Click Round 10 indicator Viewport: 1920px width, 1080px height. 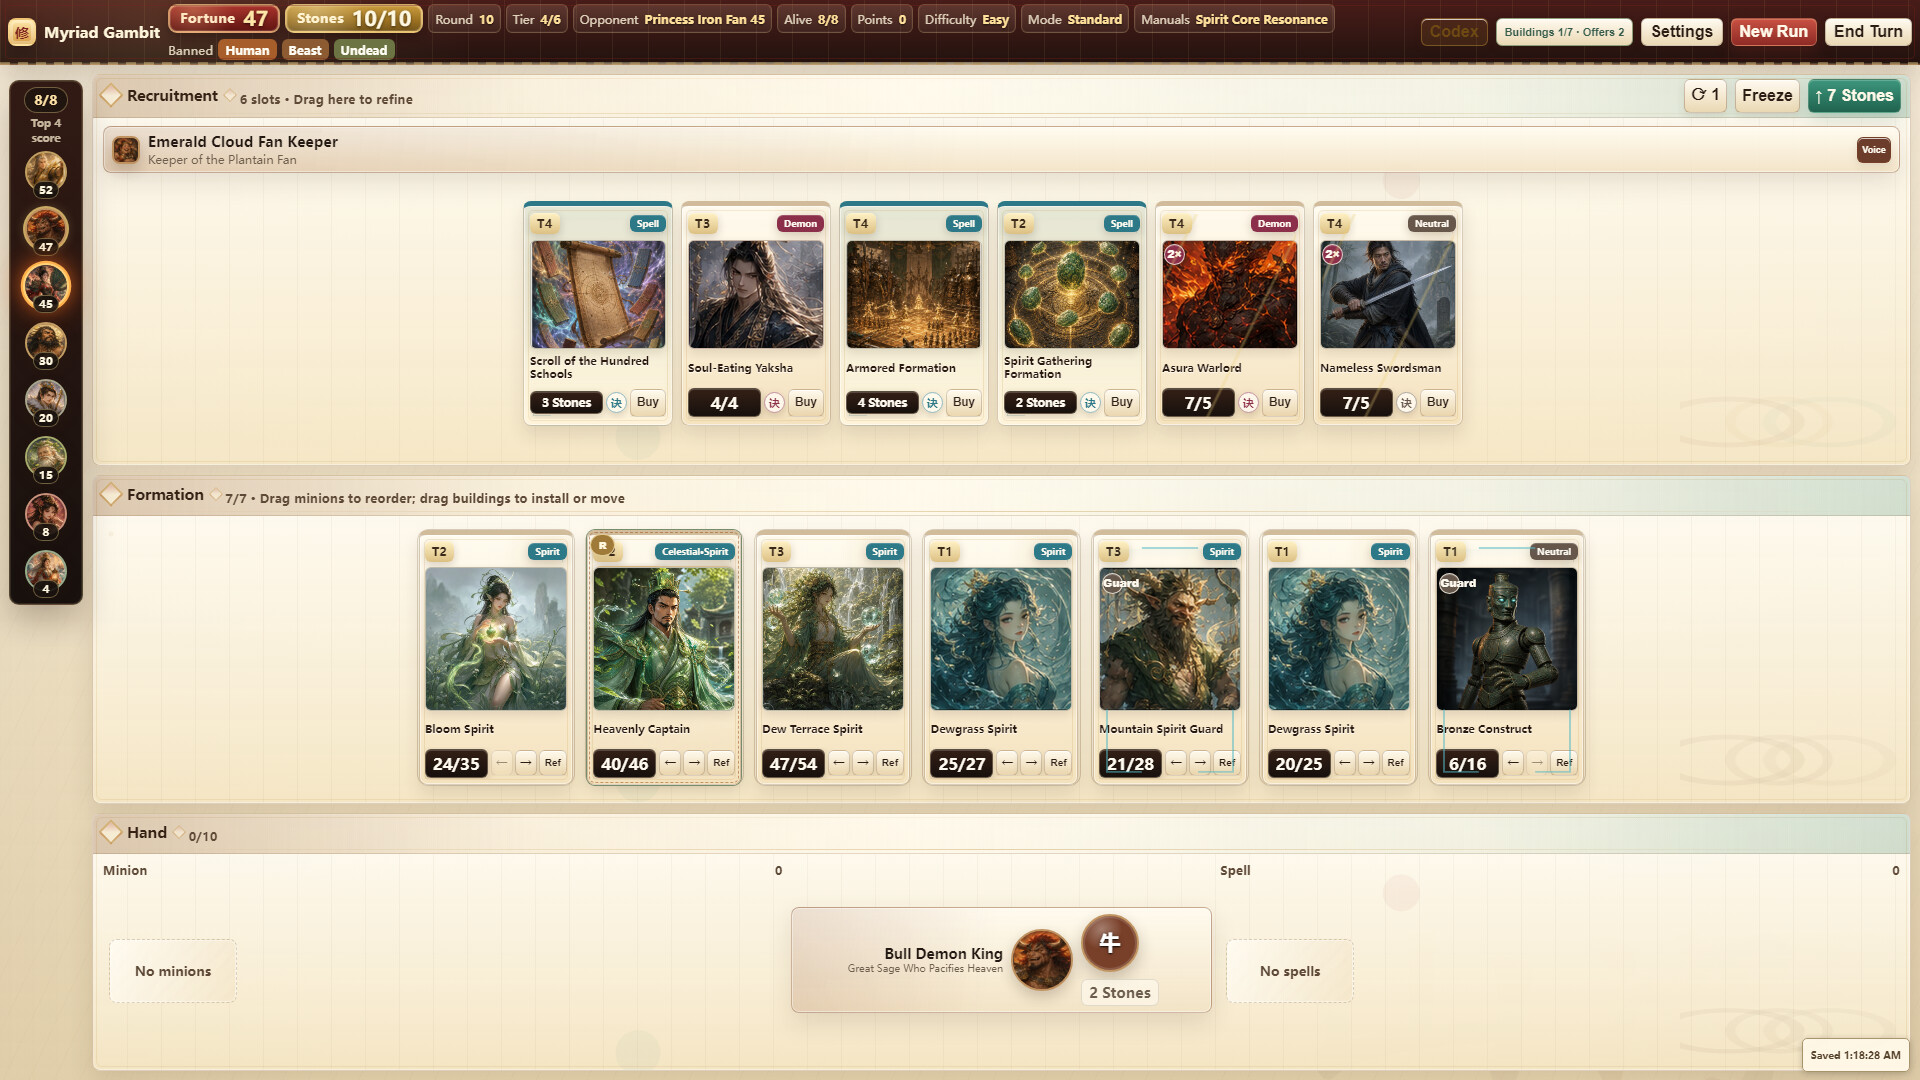click(x=464, y=19)
